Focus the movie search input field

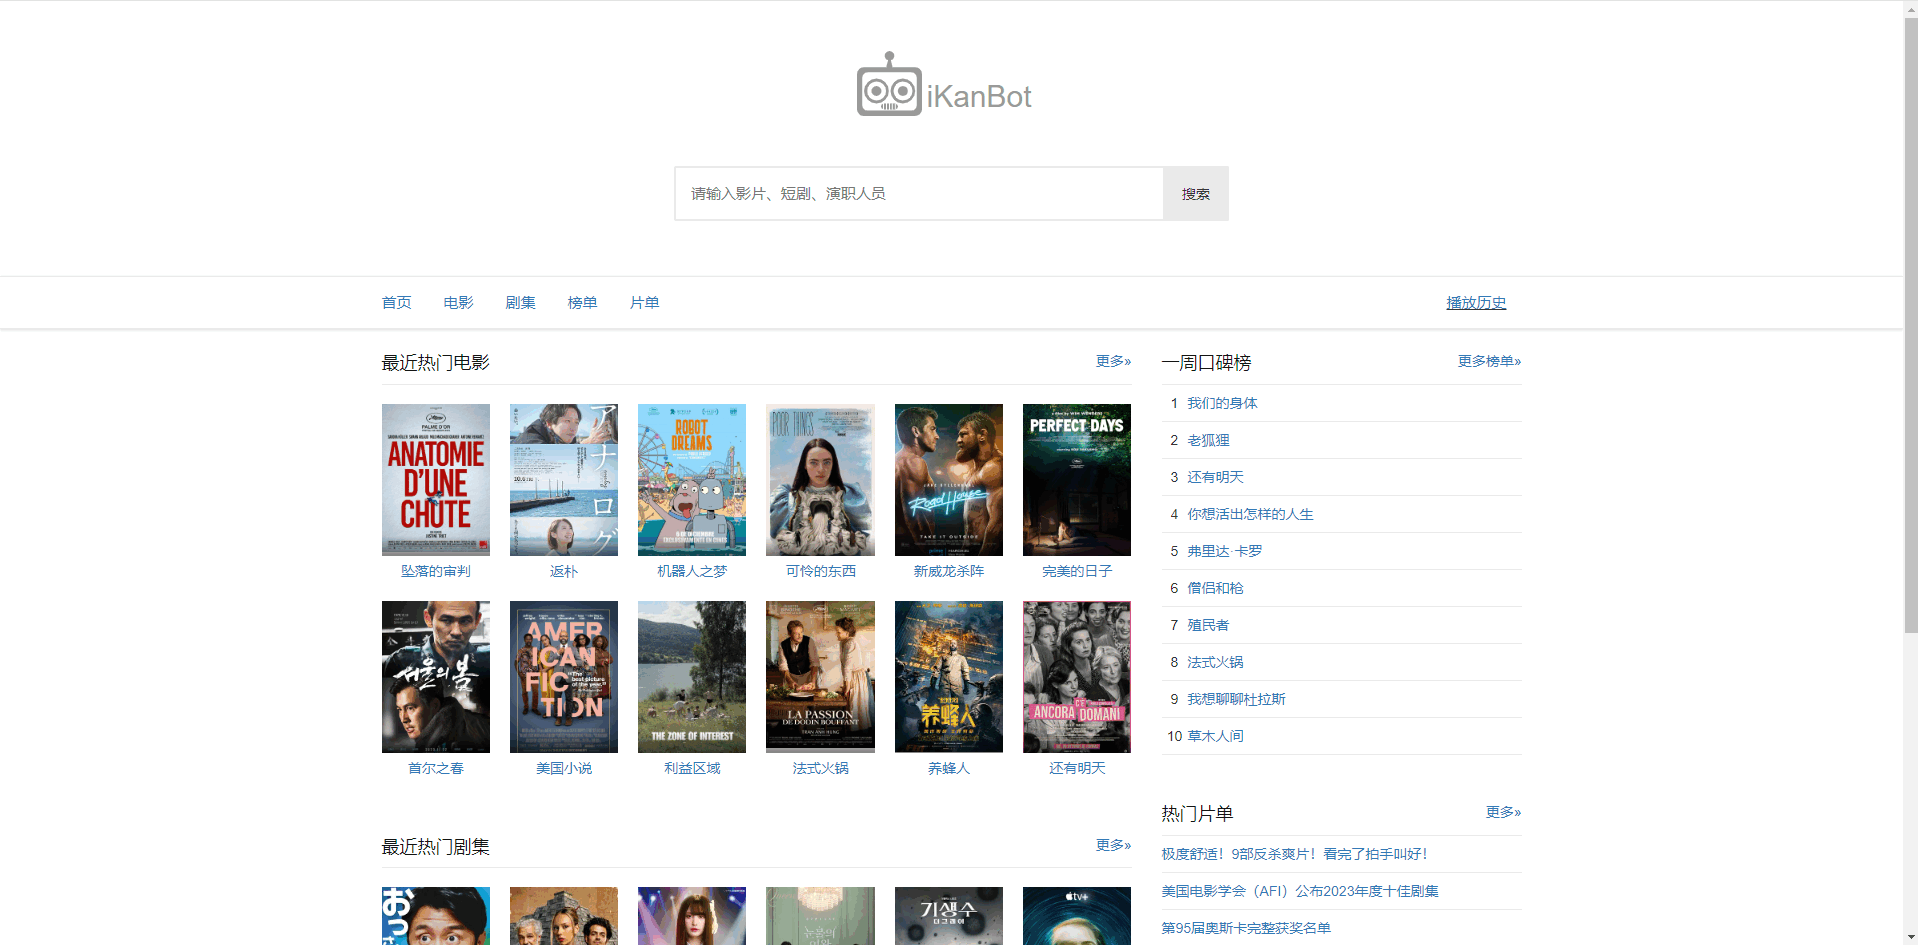point(918,194)
